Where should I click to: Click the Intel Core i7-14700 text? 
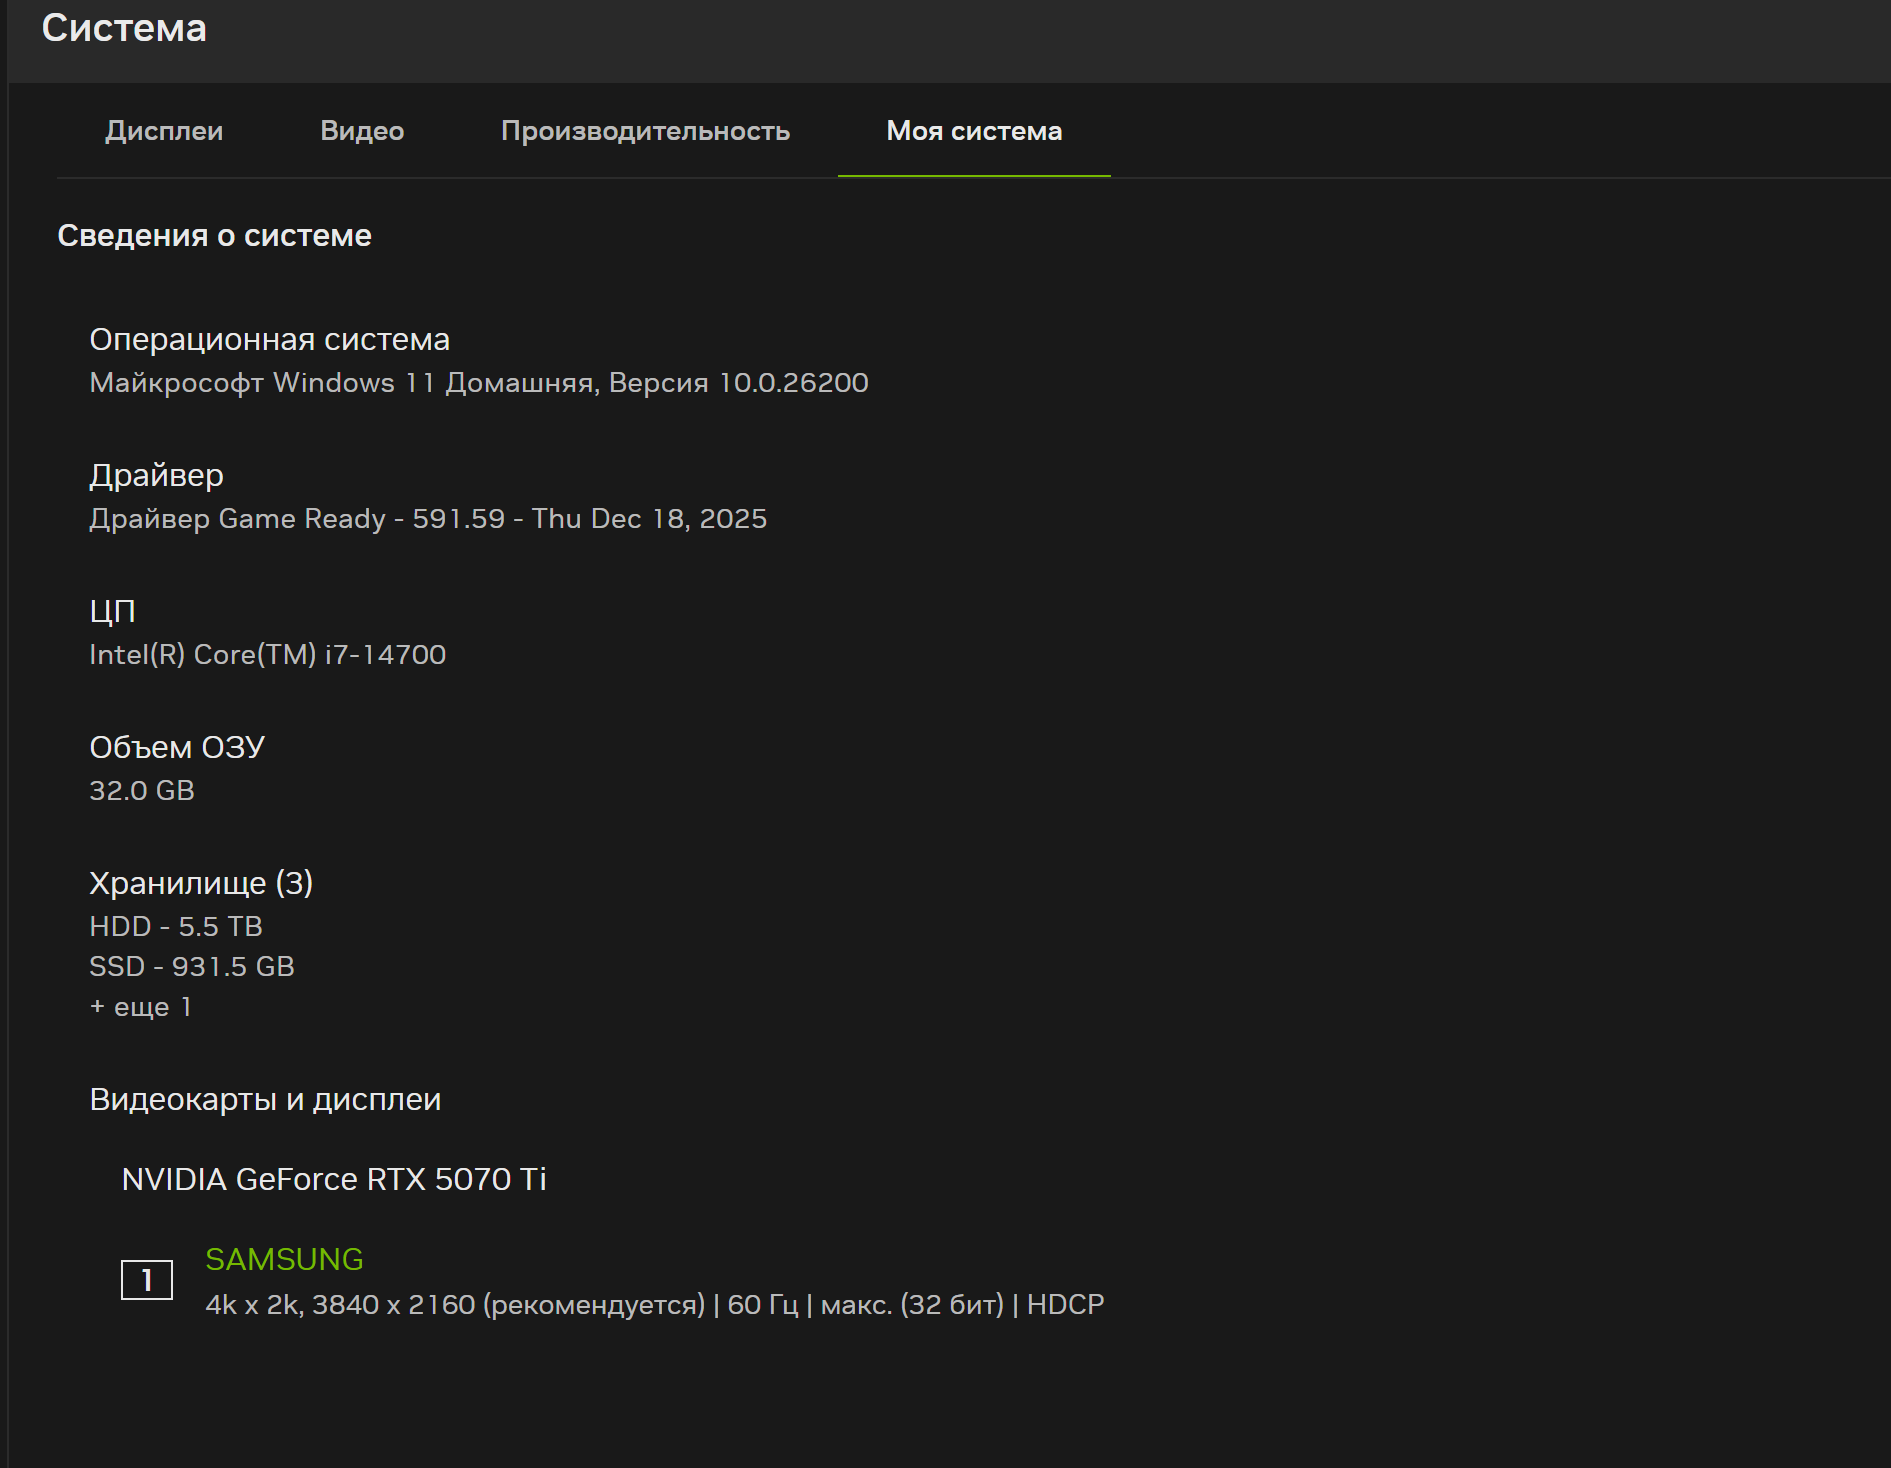point(267,655)
